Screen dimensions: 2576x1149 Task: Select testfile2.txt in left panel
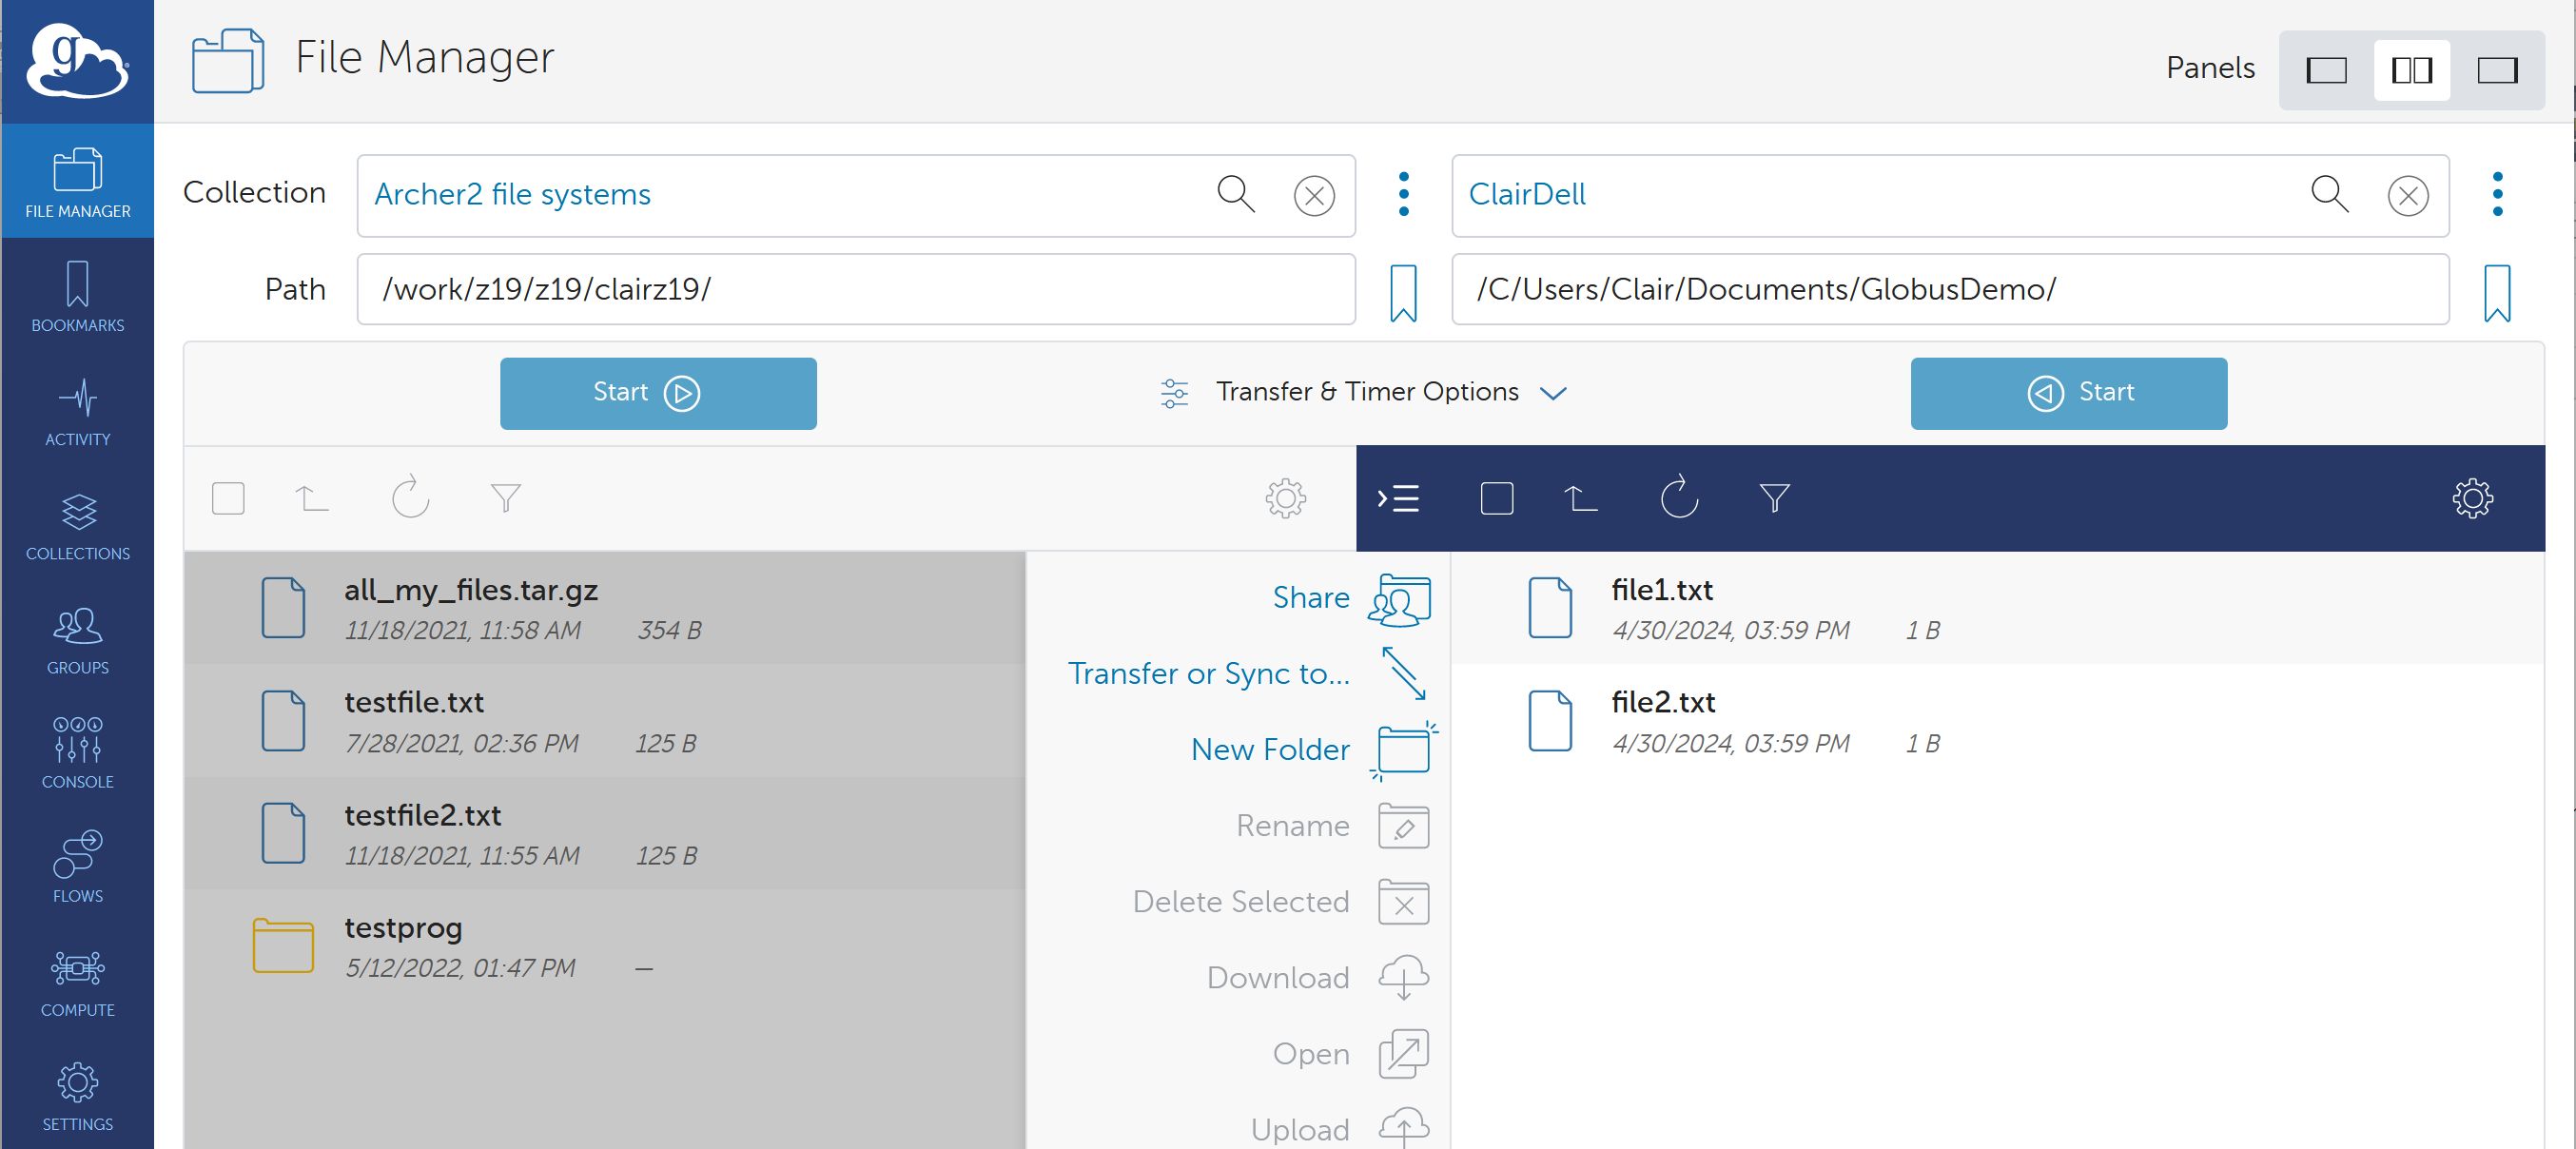click(x=604, y=834)
